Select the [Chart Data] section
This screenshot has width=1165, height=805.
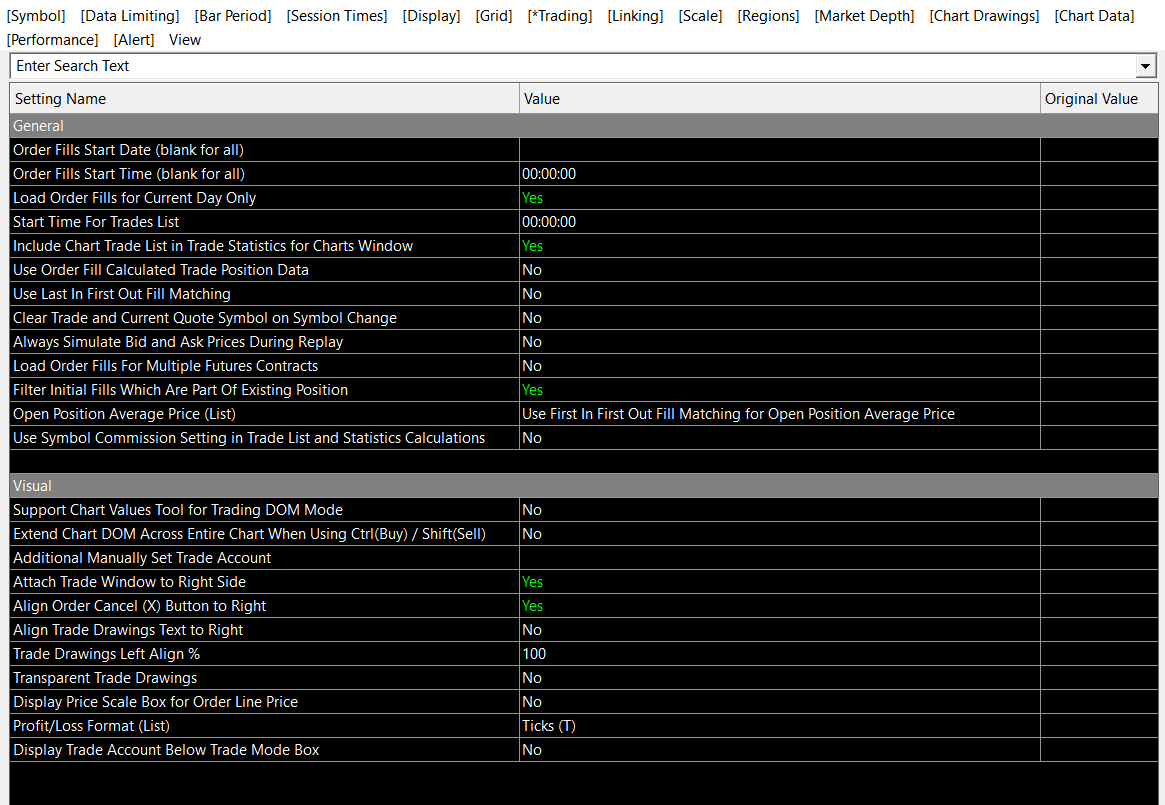(x=1094, y=16)
